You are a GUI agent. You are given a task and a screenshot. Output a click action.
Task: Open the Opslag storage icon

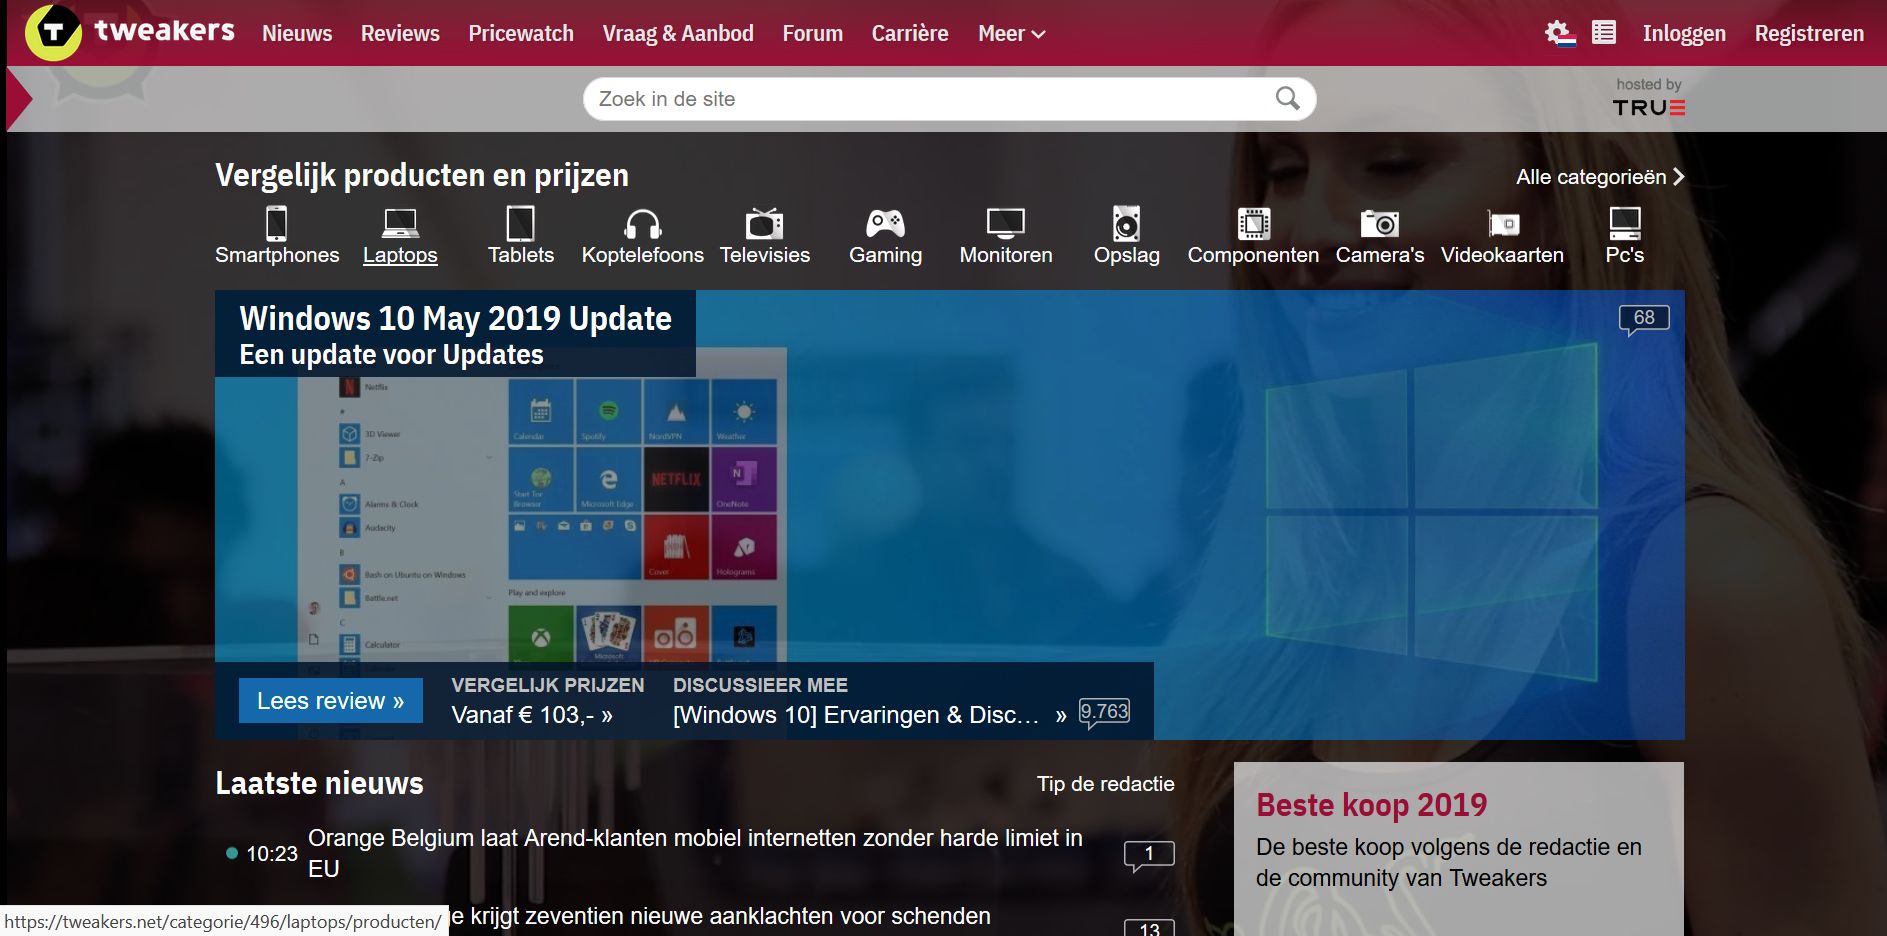point(1127,223)
